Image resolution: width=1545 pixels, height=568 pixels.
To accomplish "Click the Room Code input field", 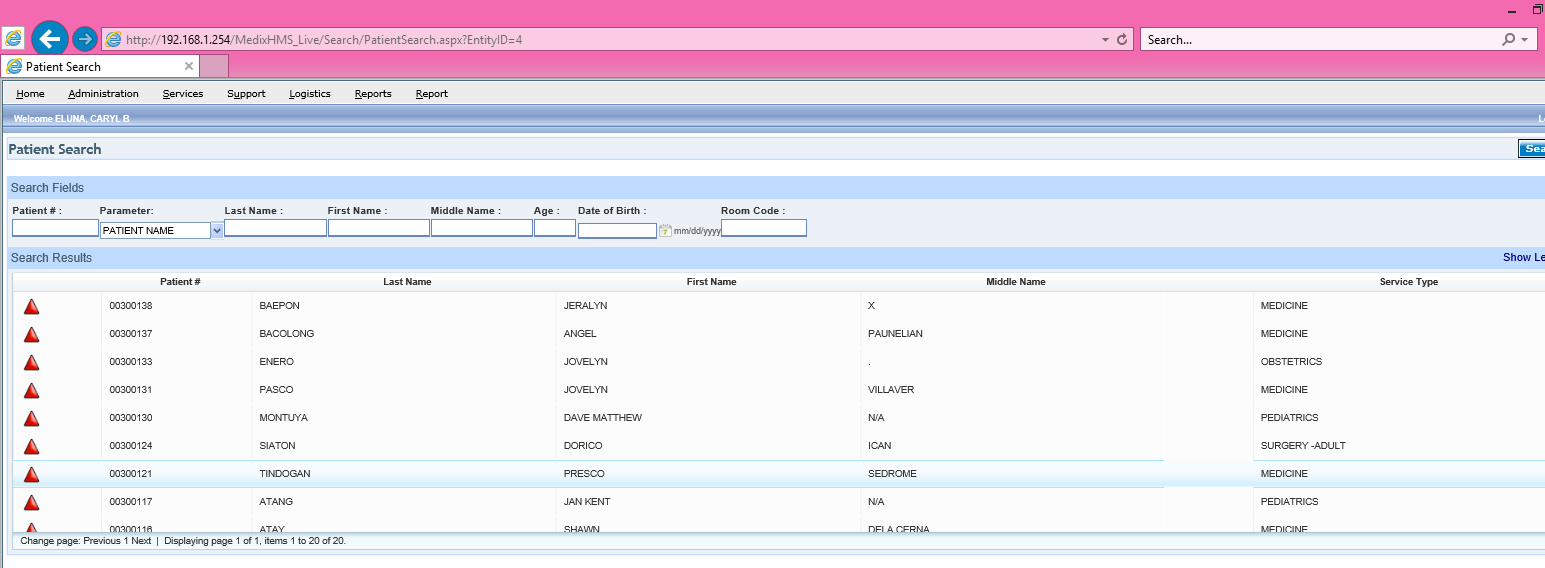I will 764,228.
